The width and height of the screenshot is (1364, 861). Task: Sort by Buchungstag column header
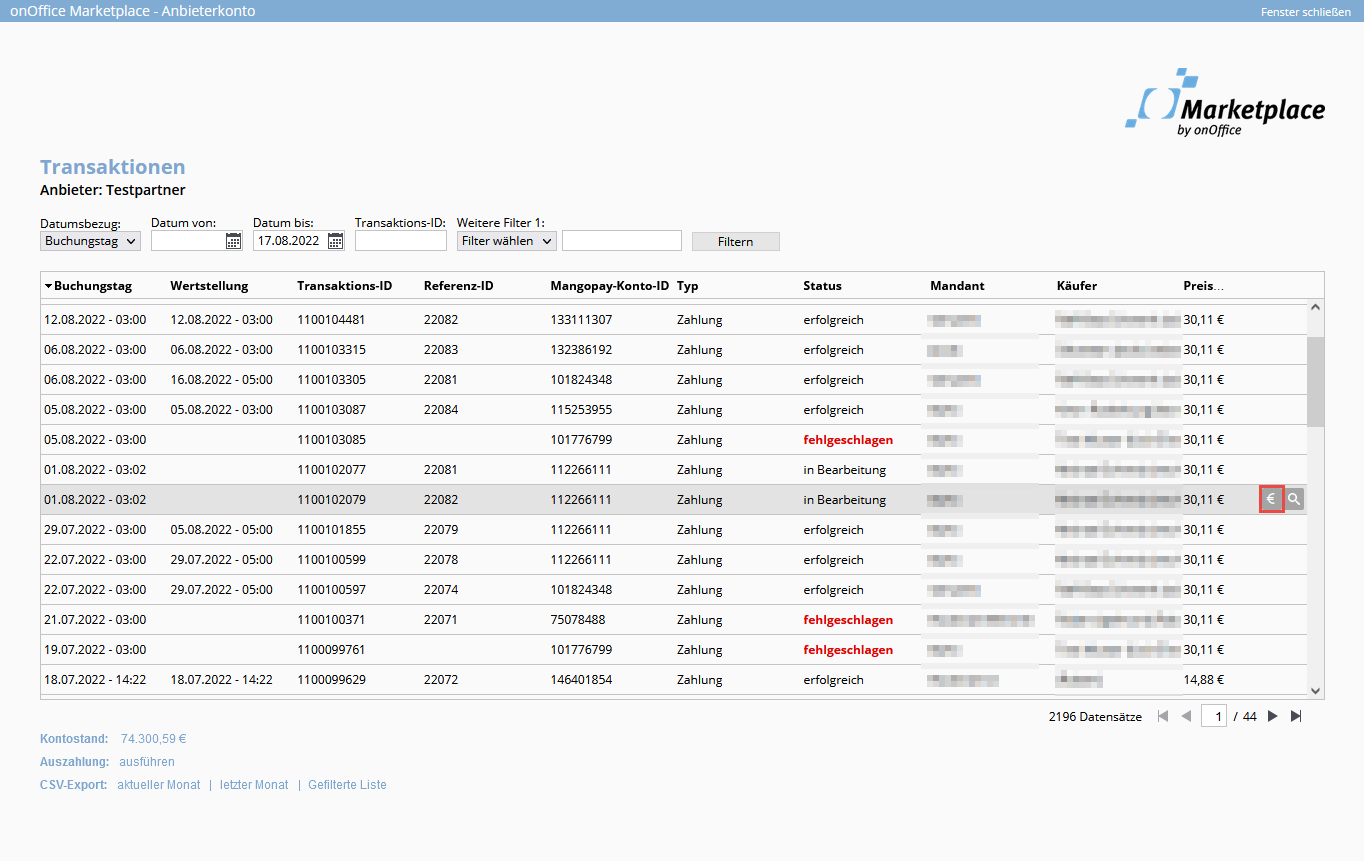click(x=93, y=286)
